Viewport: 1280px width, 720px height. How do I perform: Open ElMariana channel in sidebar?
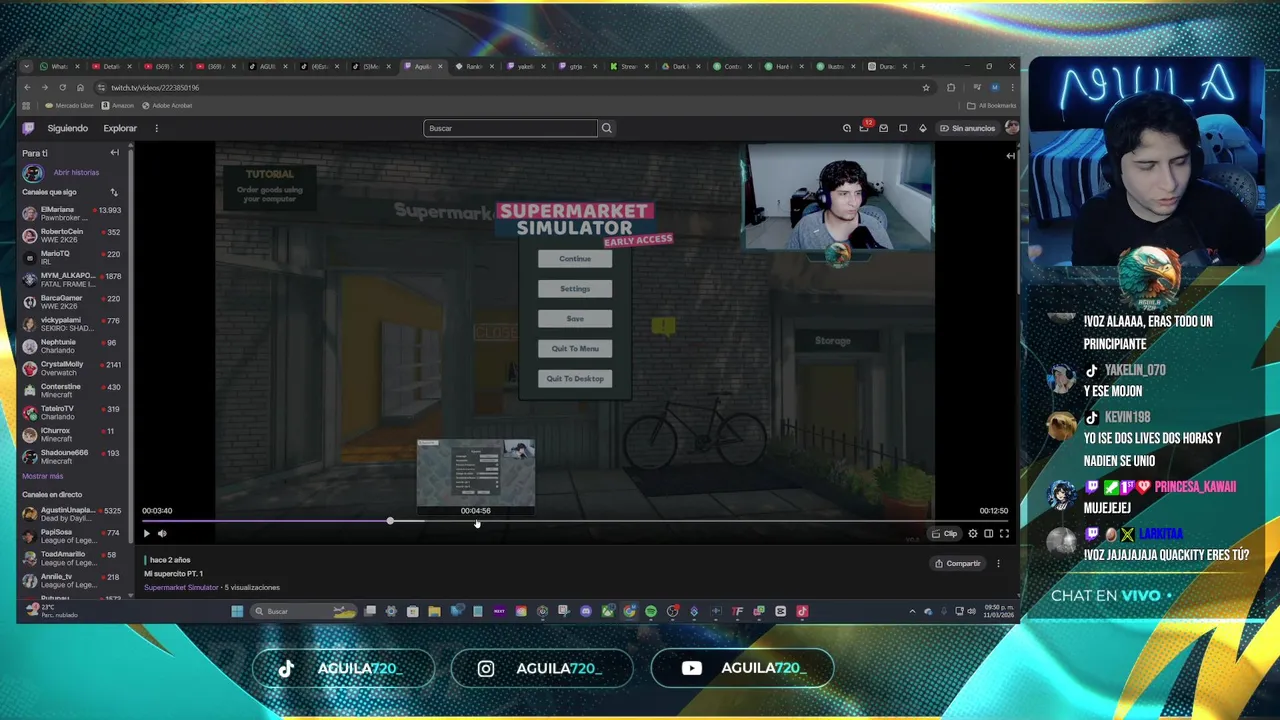click(72, 213)
